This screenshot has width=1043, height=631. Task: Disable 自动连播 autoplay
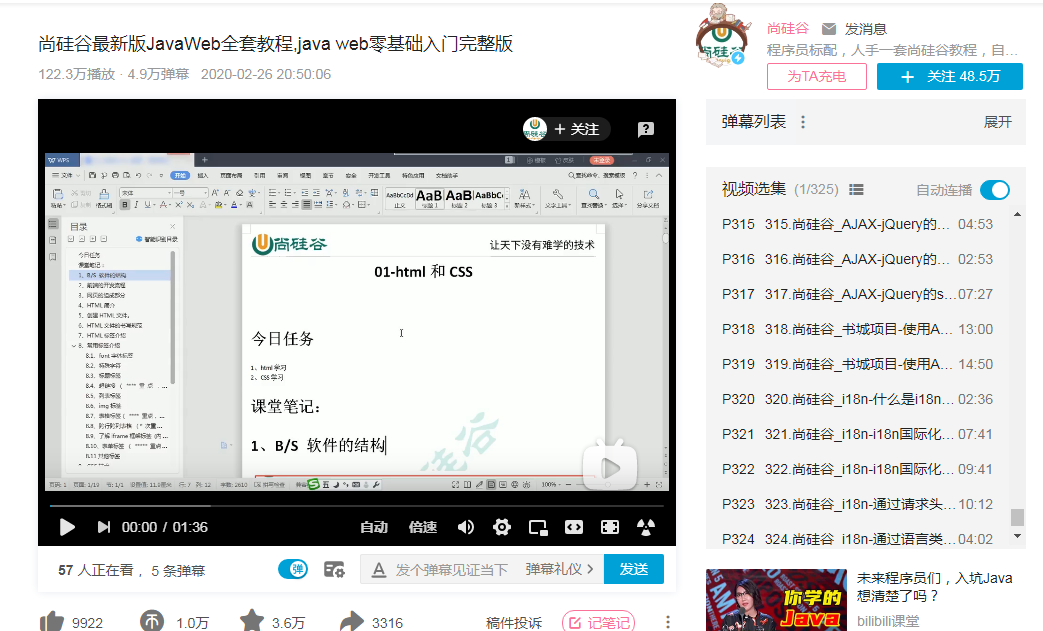tap(994, 188)
